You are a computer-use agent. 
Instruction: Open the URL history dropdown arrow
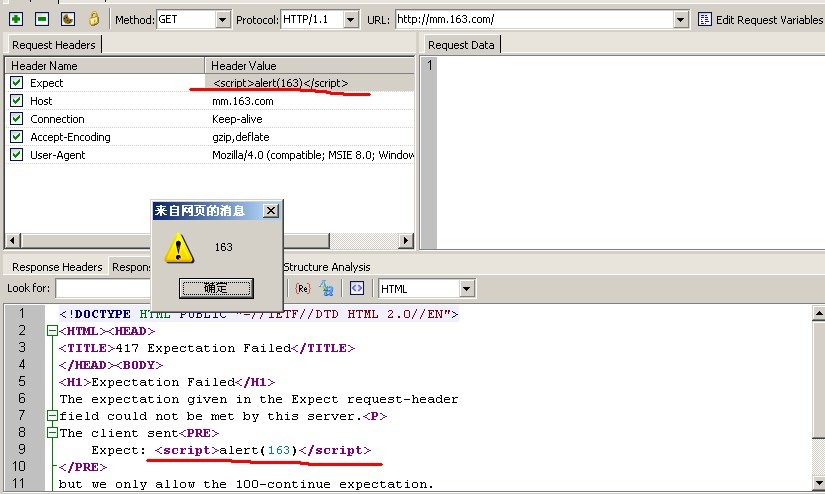click(680, 20)
